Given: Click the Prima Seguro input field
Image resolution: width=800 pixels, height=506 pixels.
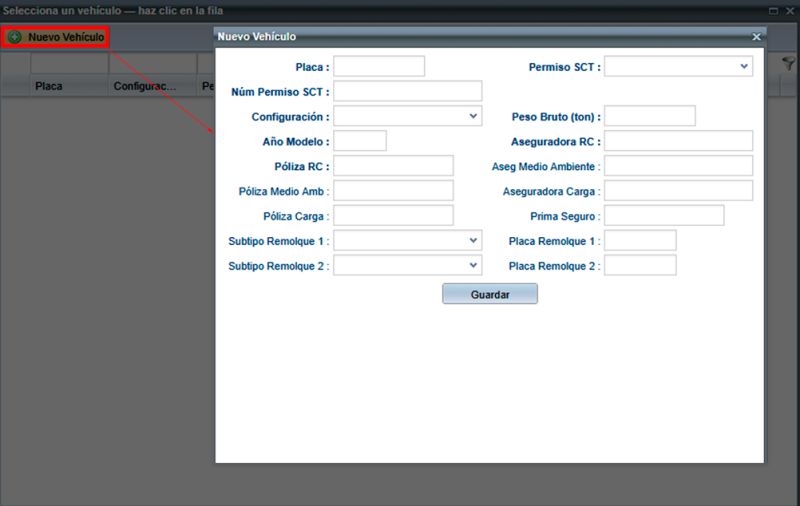Looking at the screenshot, I should coord(664,215).
